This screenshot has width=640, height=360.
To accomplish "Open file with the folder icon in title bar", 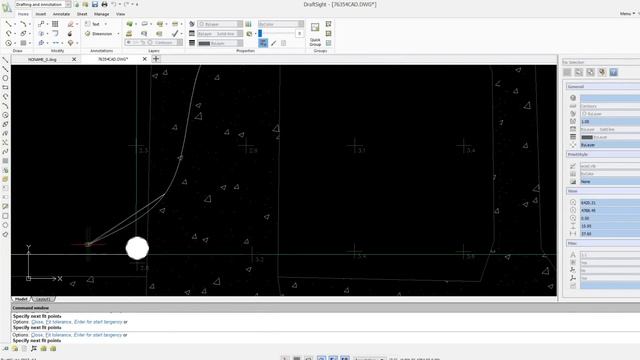I will pos(85,4).
